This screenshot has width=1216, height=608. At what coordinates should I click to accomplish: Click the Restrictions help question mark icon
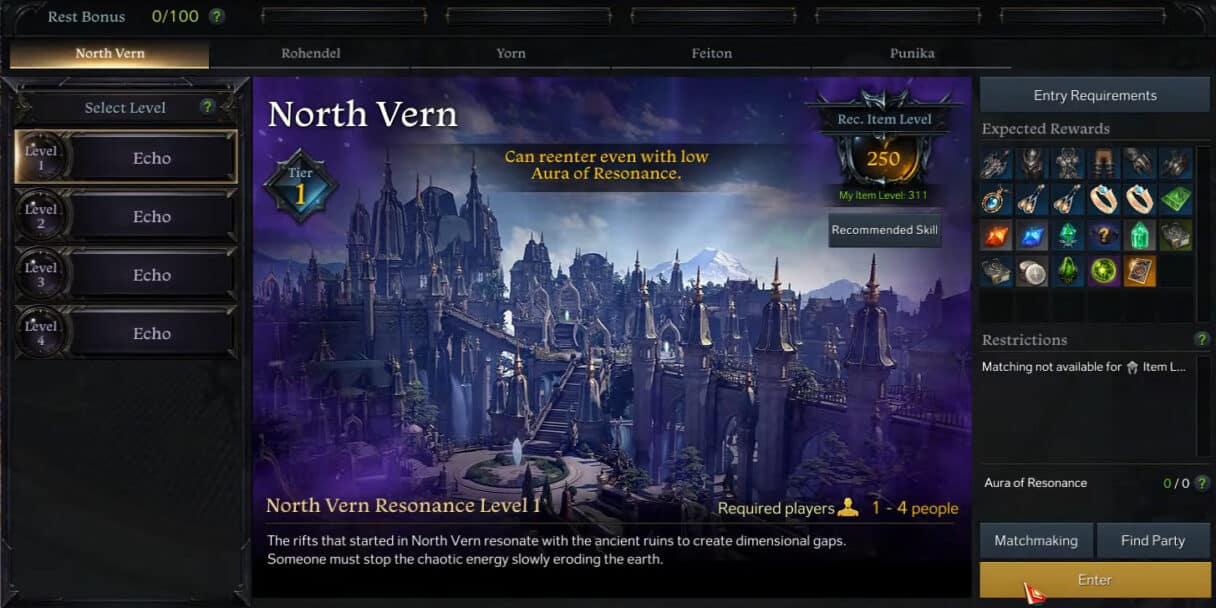pos(1202,340)
